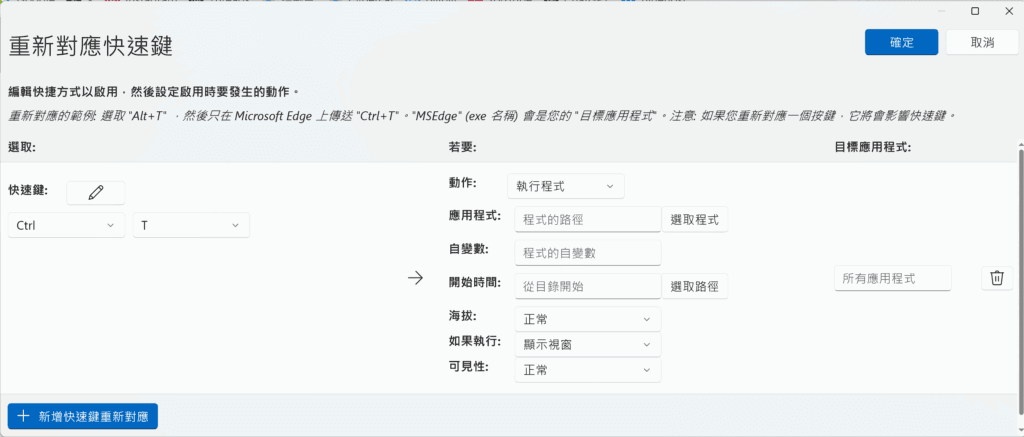Close the remap shortcuts window
This screenshot has width=1024, height=437.
1008,10
